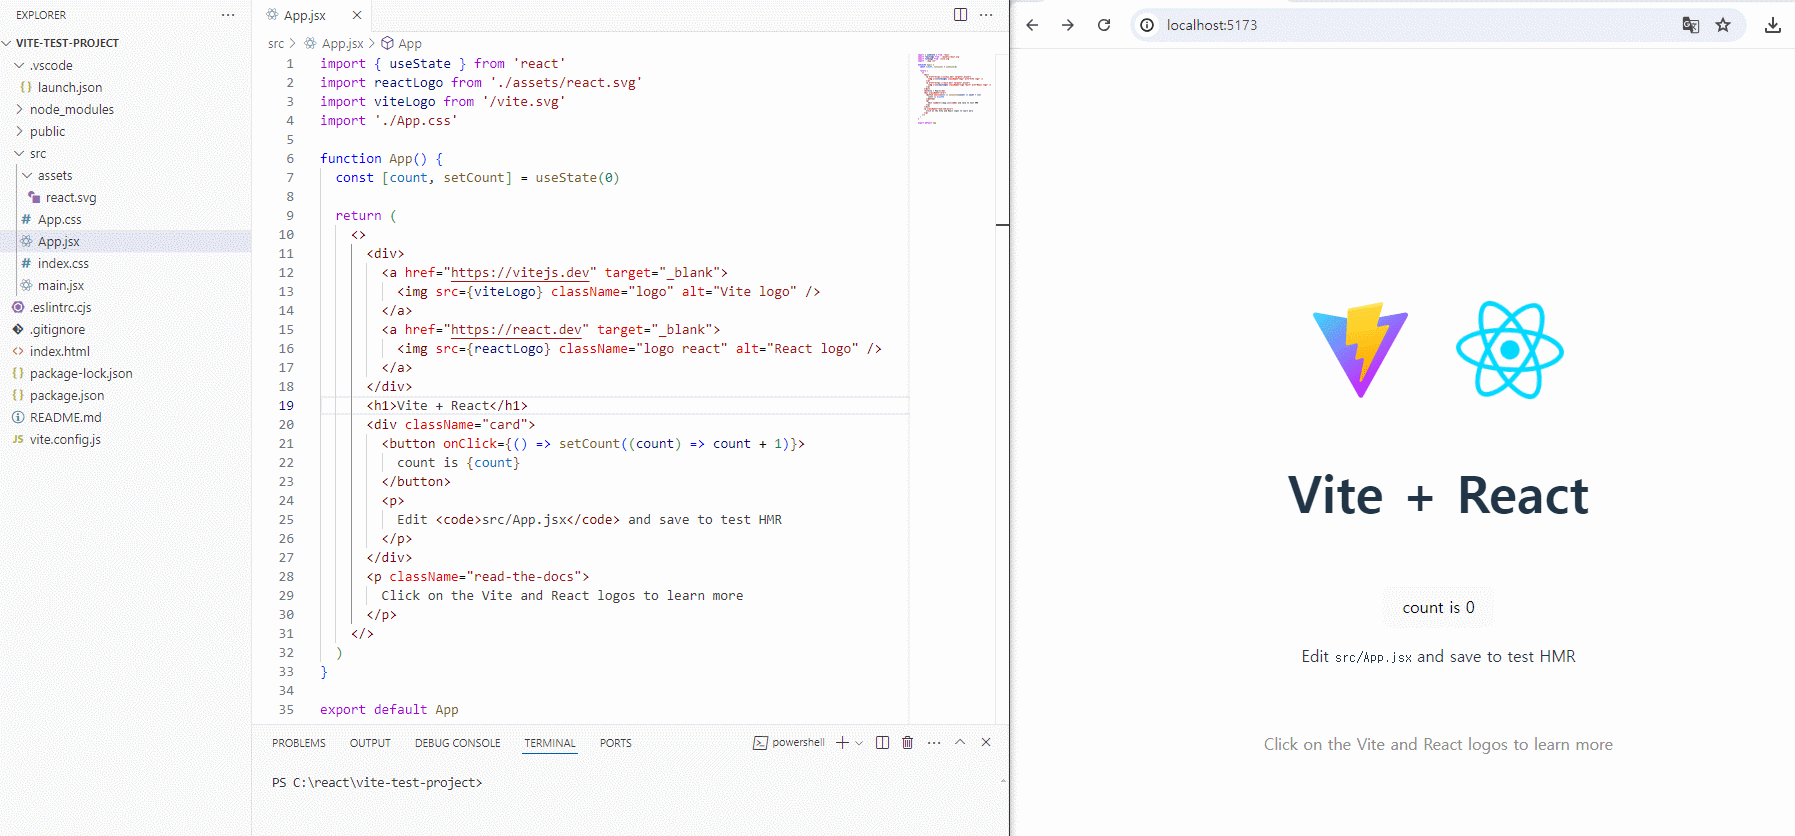Open main.jsx file

[x=61, y=285]
